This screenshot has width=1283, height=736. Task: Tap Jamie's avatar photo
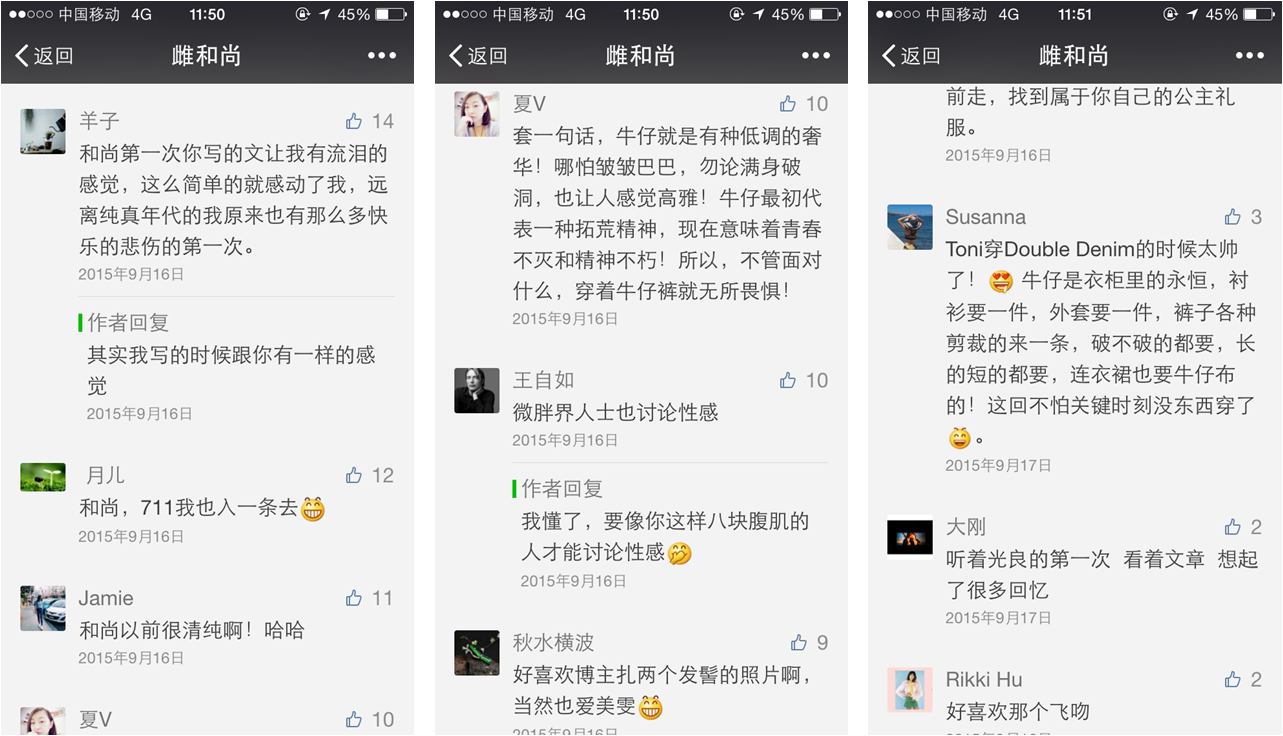[x=43, y=608]
